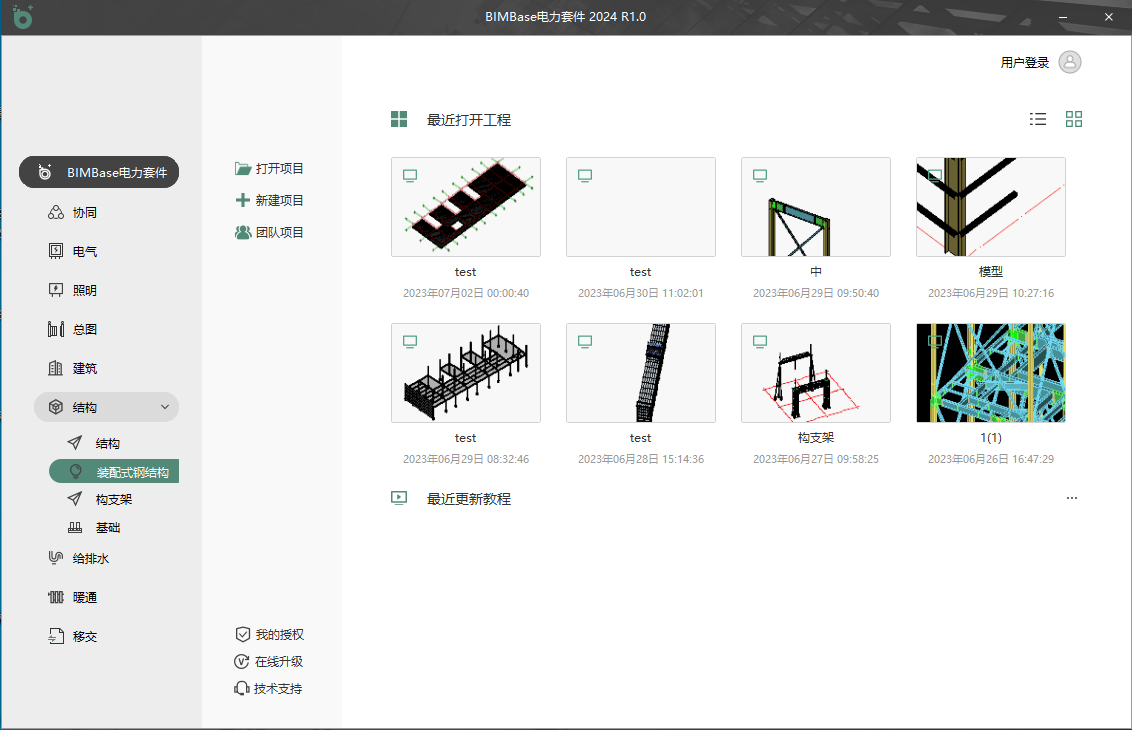Switch to grid view icon

click(1074, 119)
